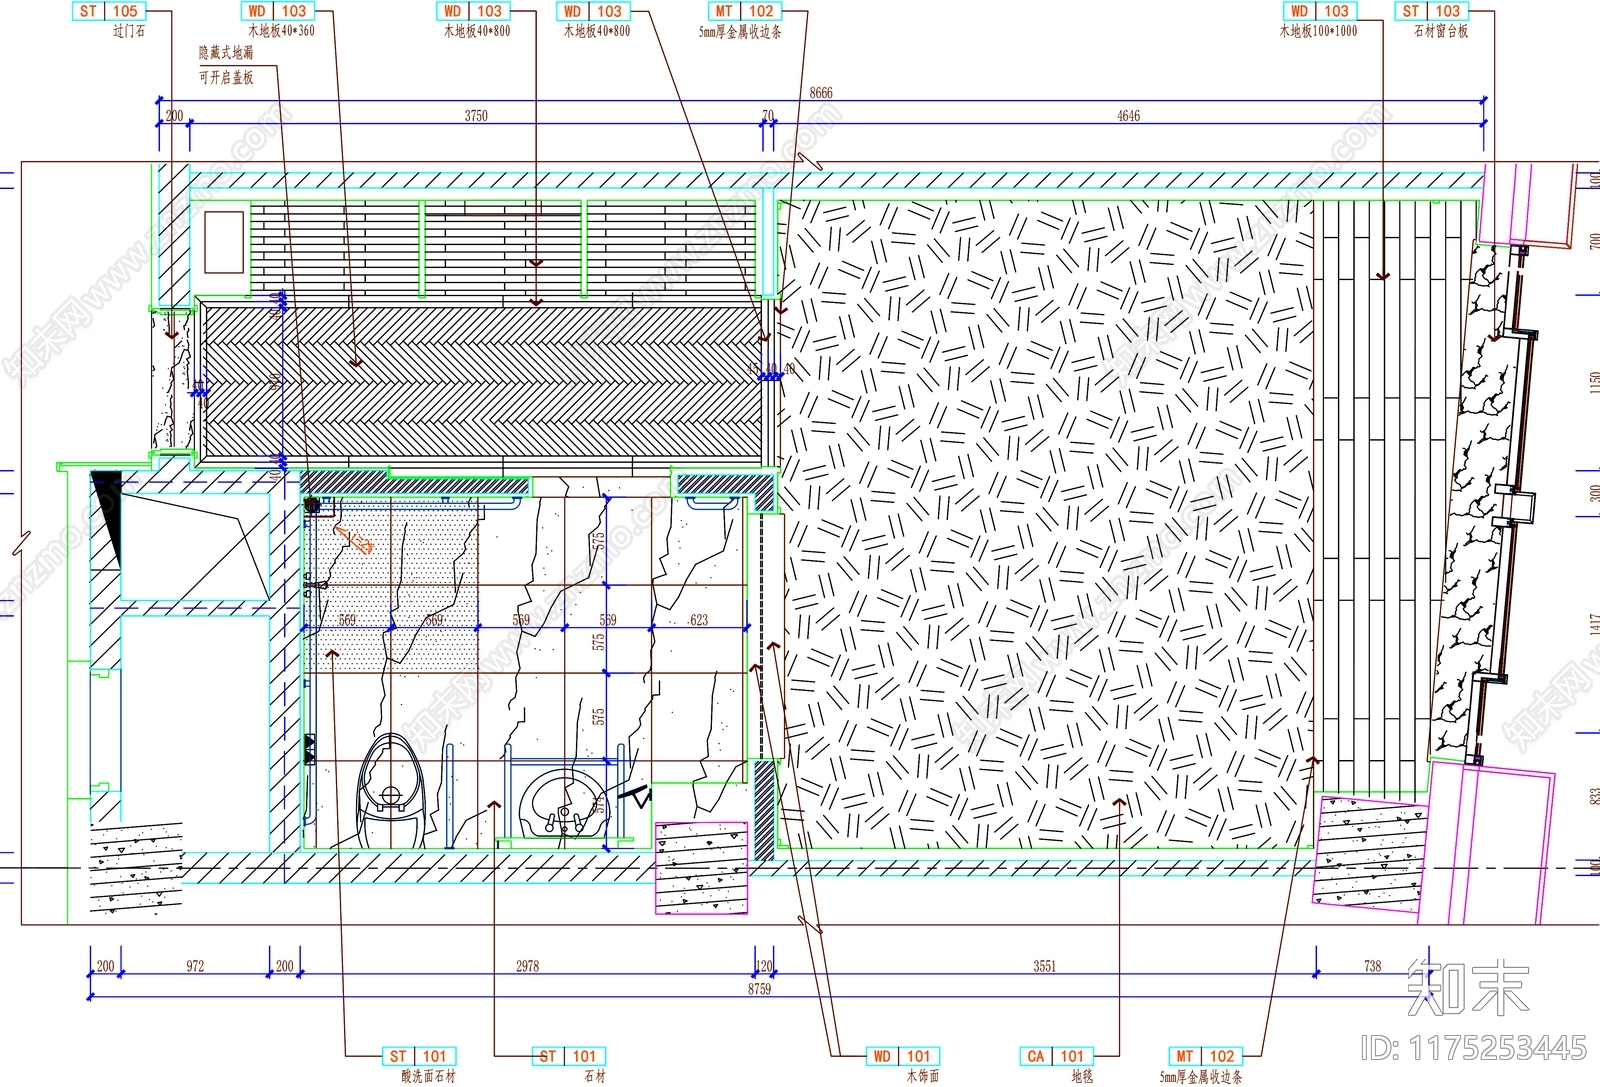The height and width of the screenshot is (1087, 1600).
Task: Click the 120 dimension value
Action: coord(764,966)
